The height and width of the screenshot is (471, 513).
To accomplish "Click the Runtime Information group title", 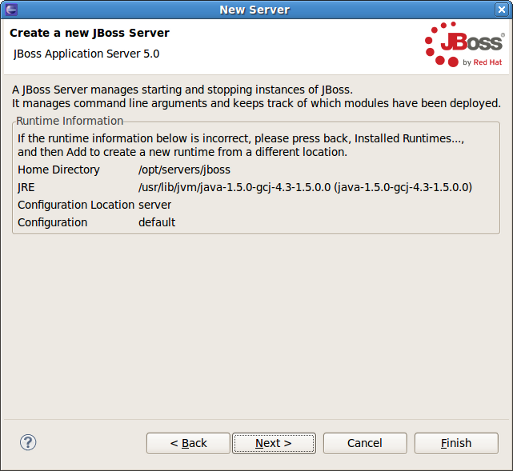I will [70, 121].
